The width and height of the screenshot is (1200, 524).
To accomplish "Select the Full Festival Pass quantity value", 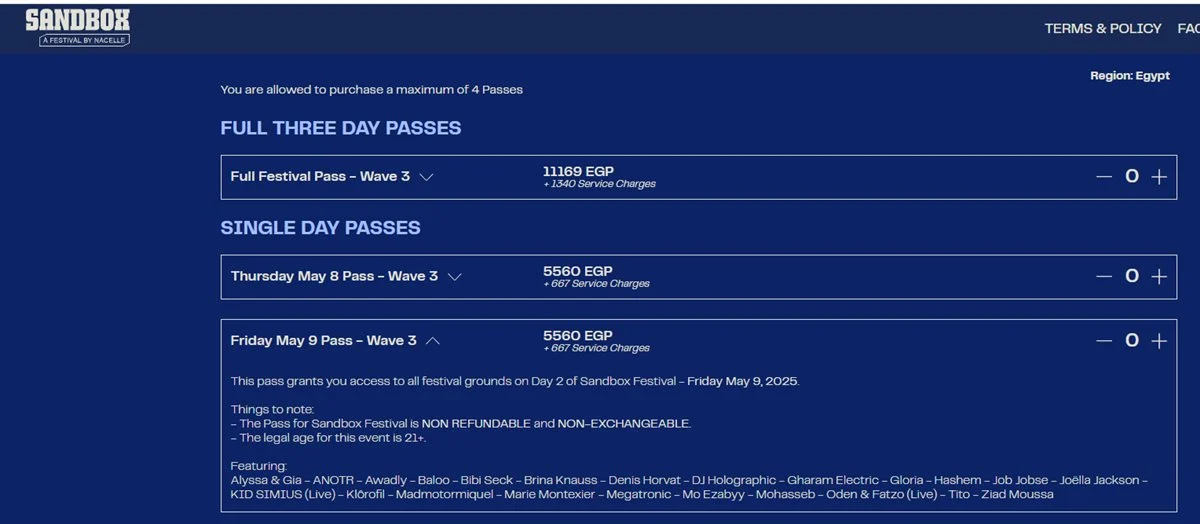I will [1132, 177].
